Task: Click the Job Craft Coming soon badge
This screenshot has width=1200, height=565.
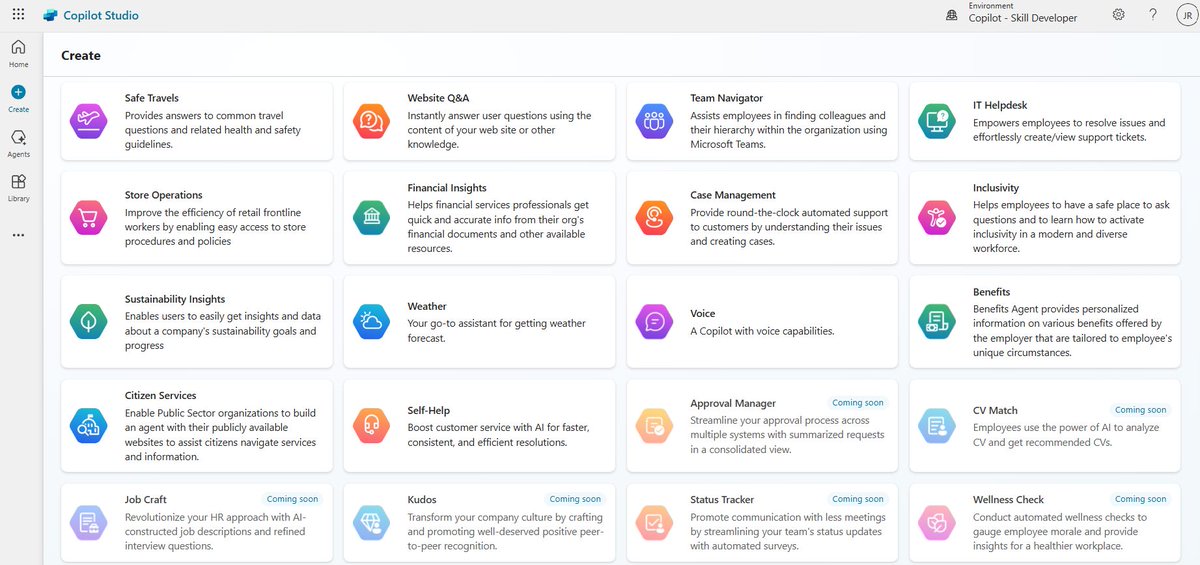Action: pyautogui.click(x=292, y=499)
